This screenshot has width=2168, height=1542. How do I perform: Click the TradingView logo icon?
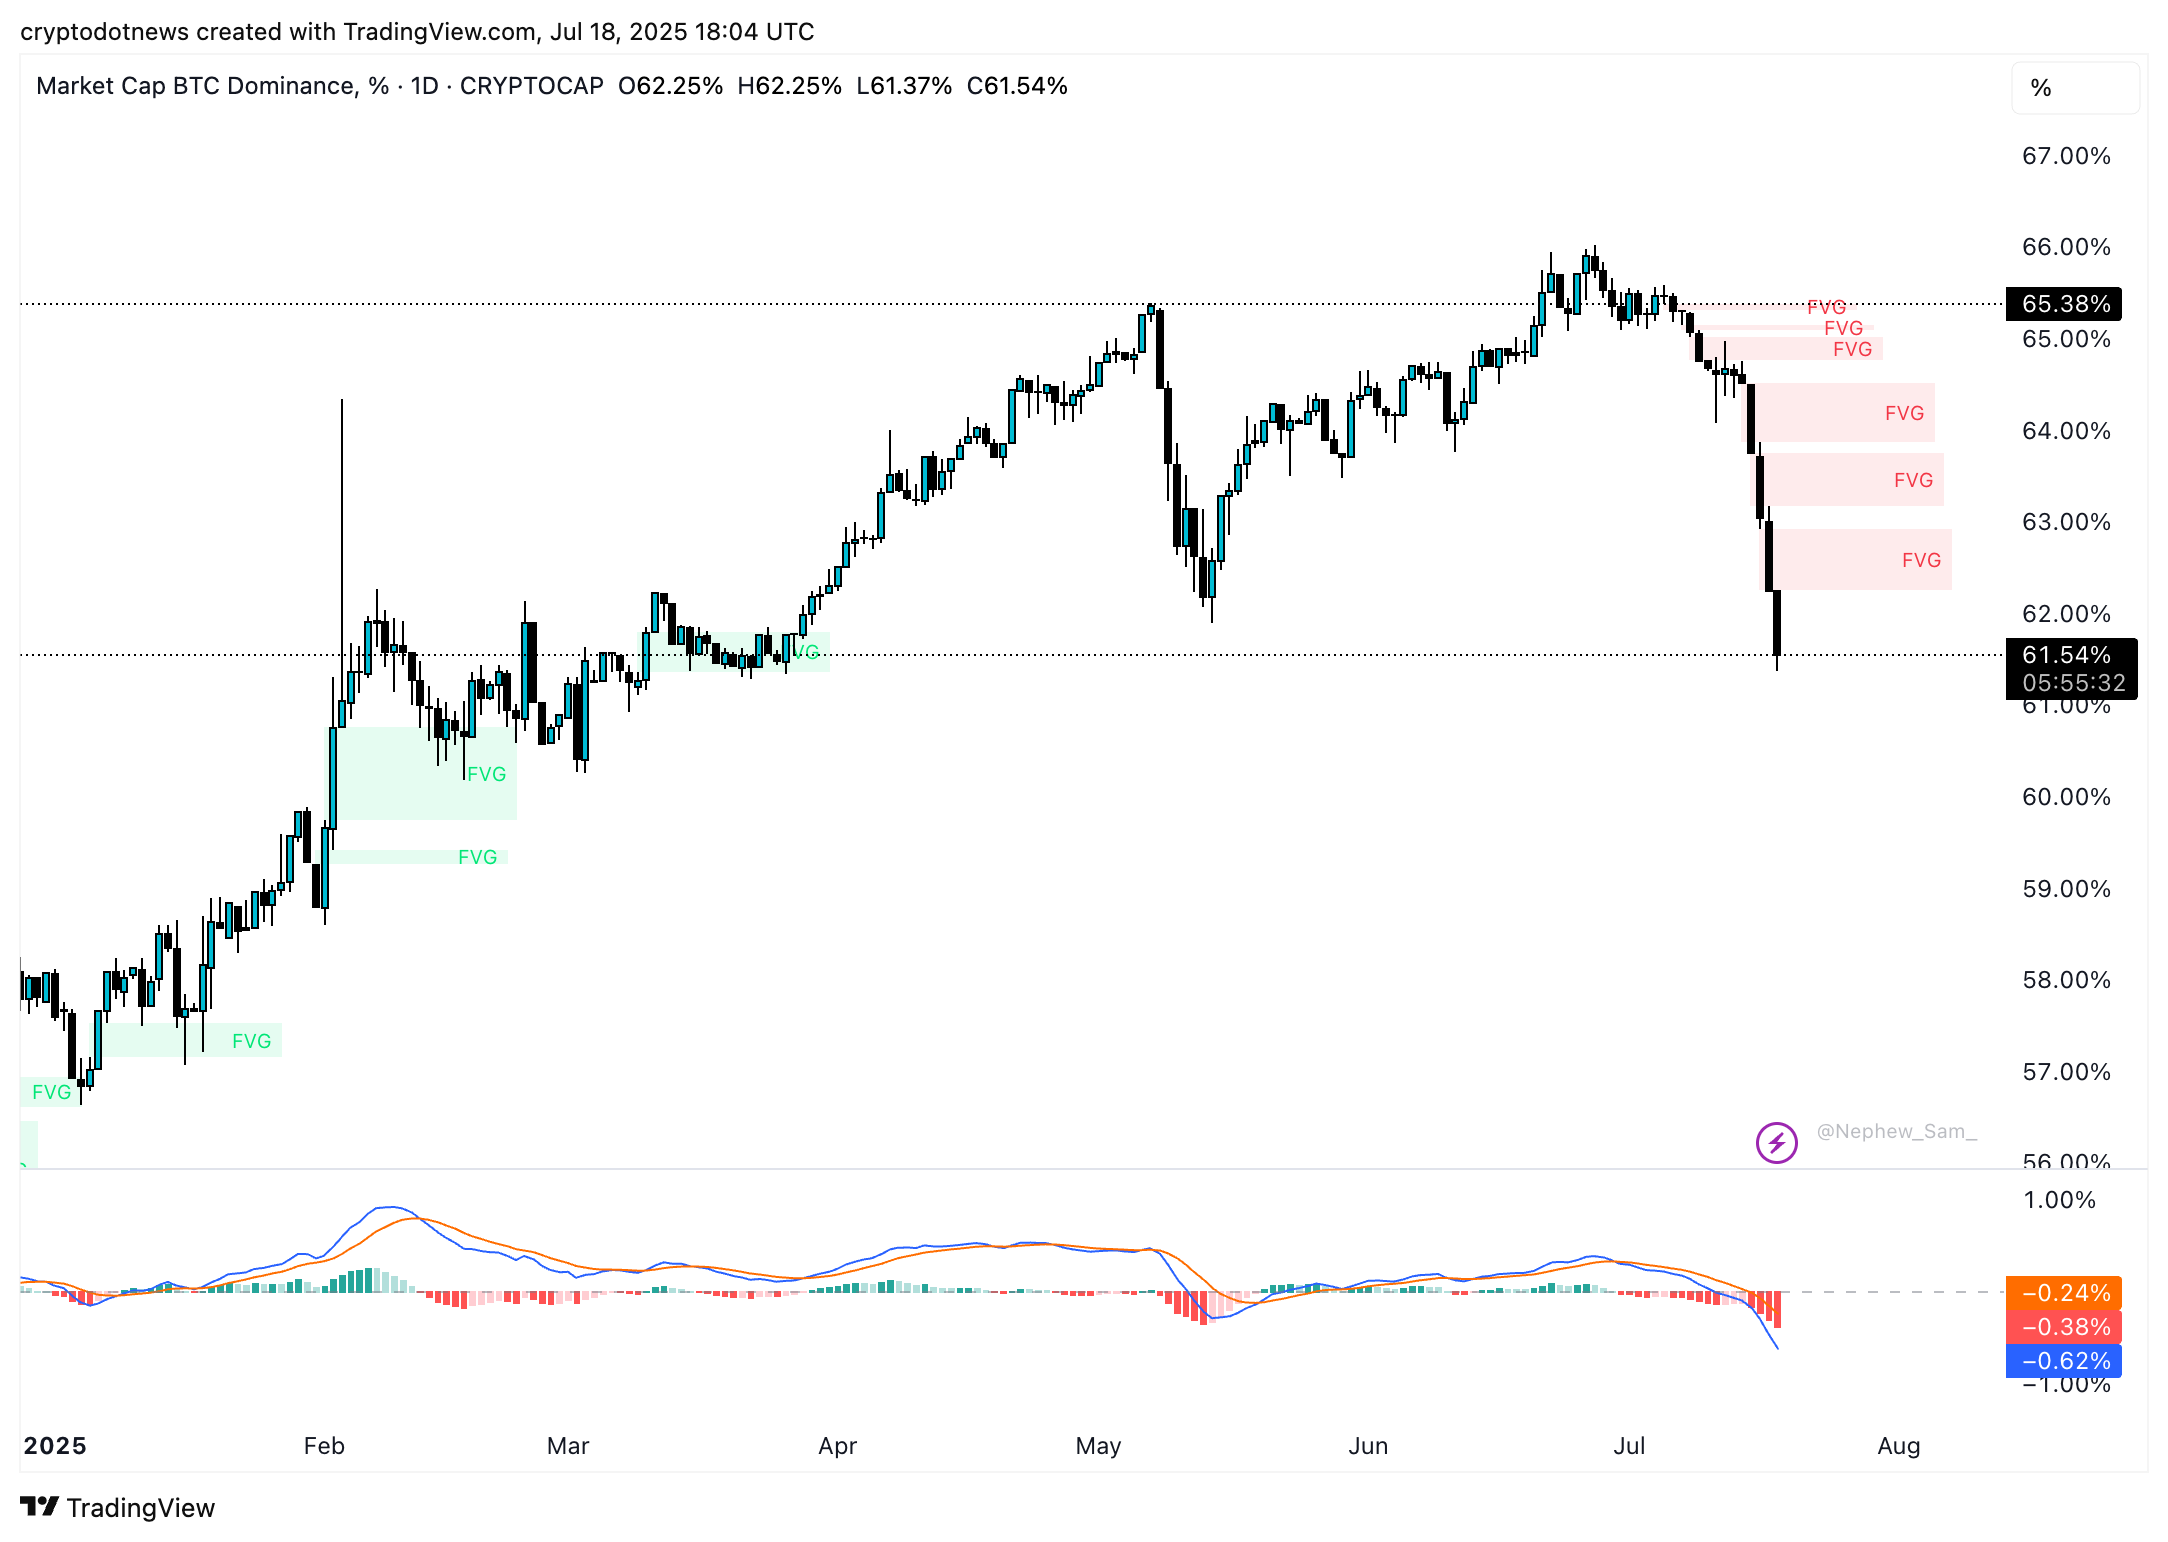coord(39,1506)
